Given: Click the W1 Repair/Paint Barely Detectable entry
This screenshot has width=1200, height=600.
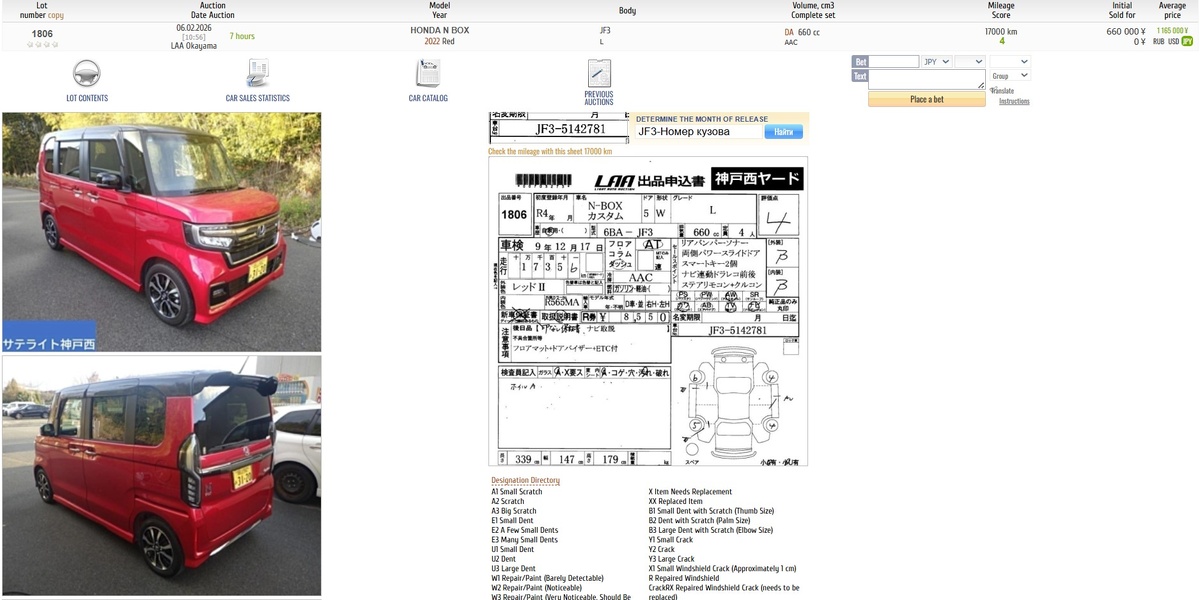Looking at the screenshot, I should (x=548, y=578).
